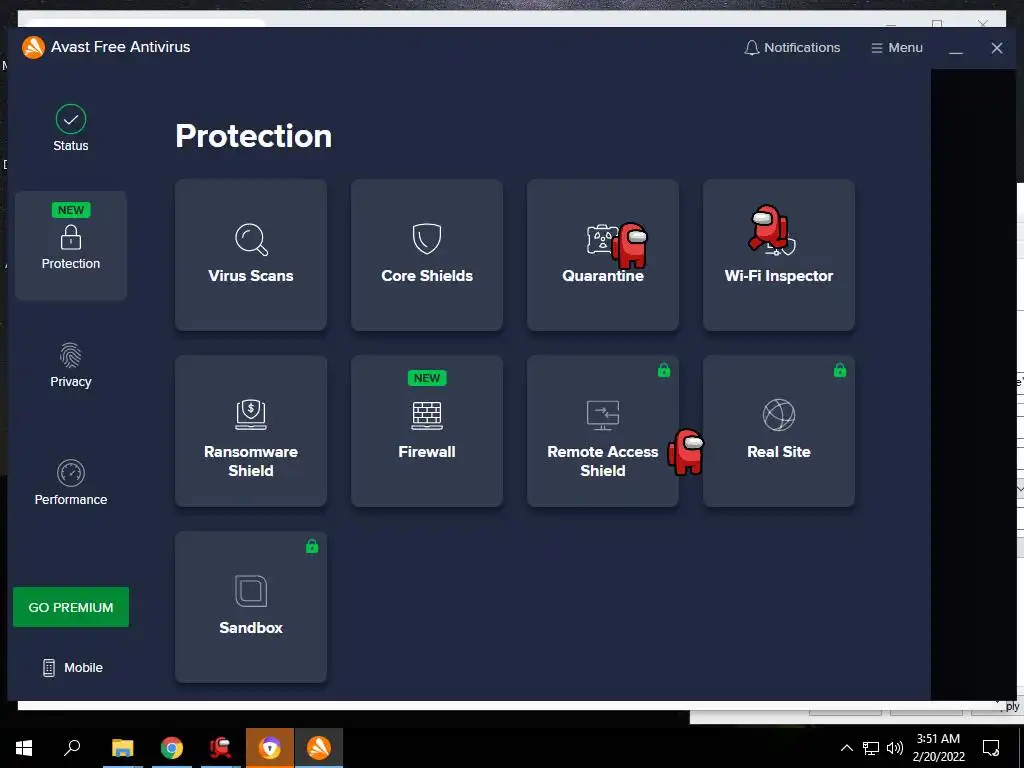Click the Avast Antivirus taskbar icon
This screenshot has width=1024, height=768.
[x=319, y=748]
